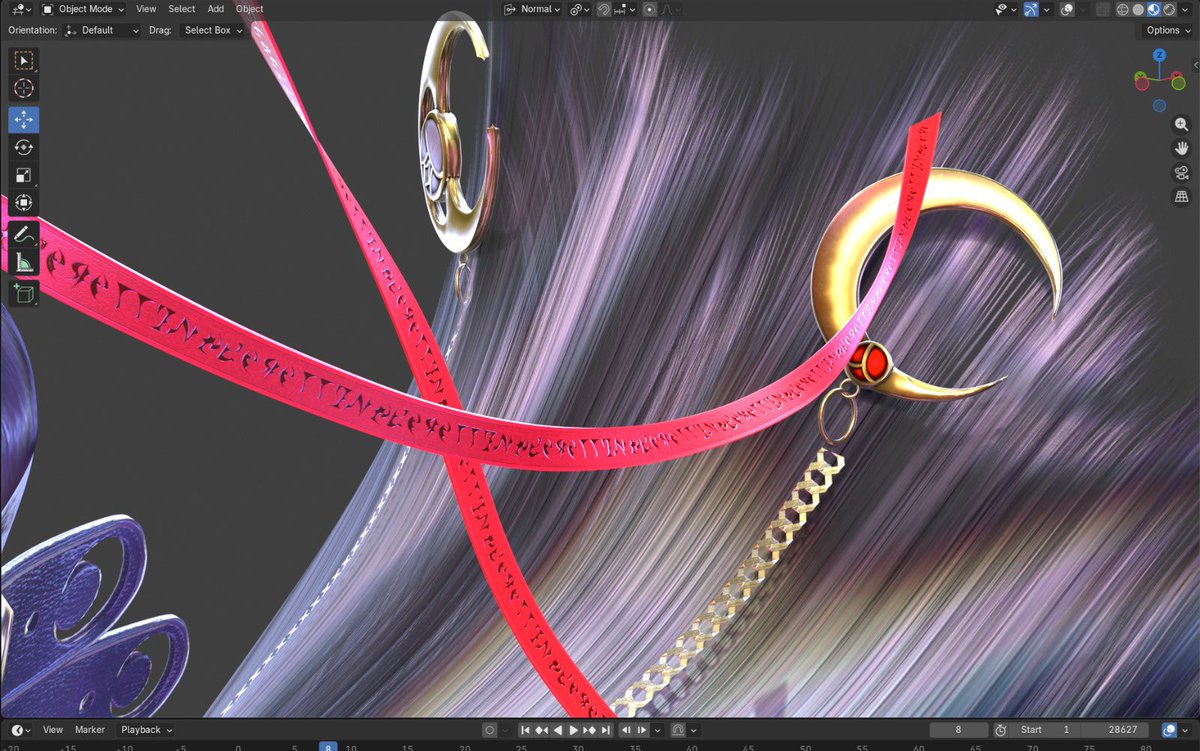Click the Start frame field

(x=1045, y=730)
